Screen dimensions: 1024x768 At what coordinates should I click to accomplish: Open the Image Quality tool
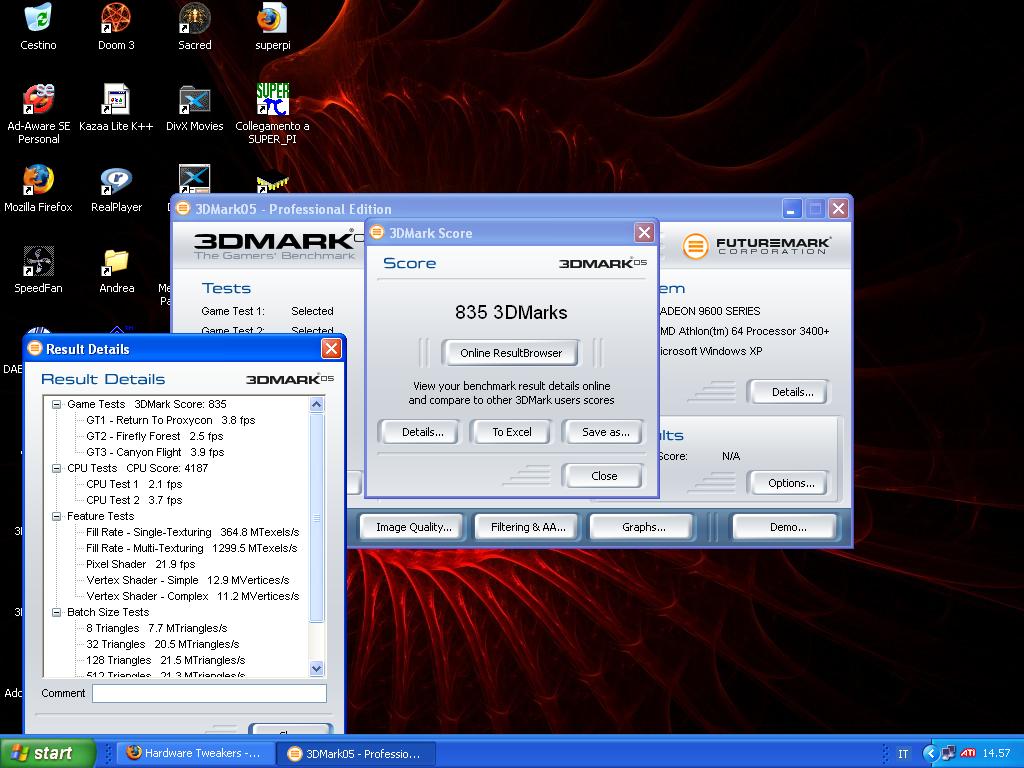[413, 527]
